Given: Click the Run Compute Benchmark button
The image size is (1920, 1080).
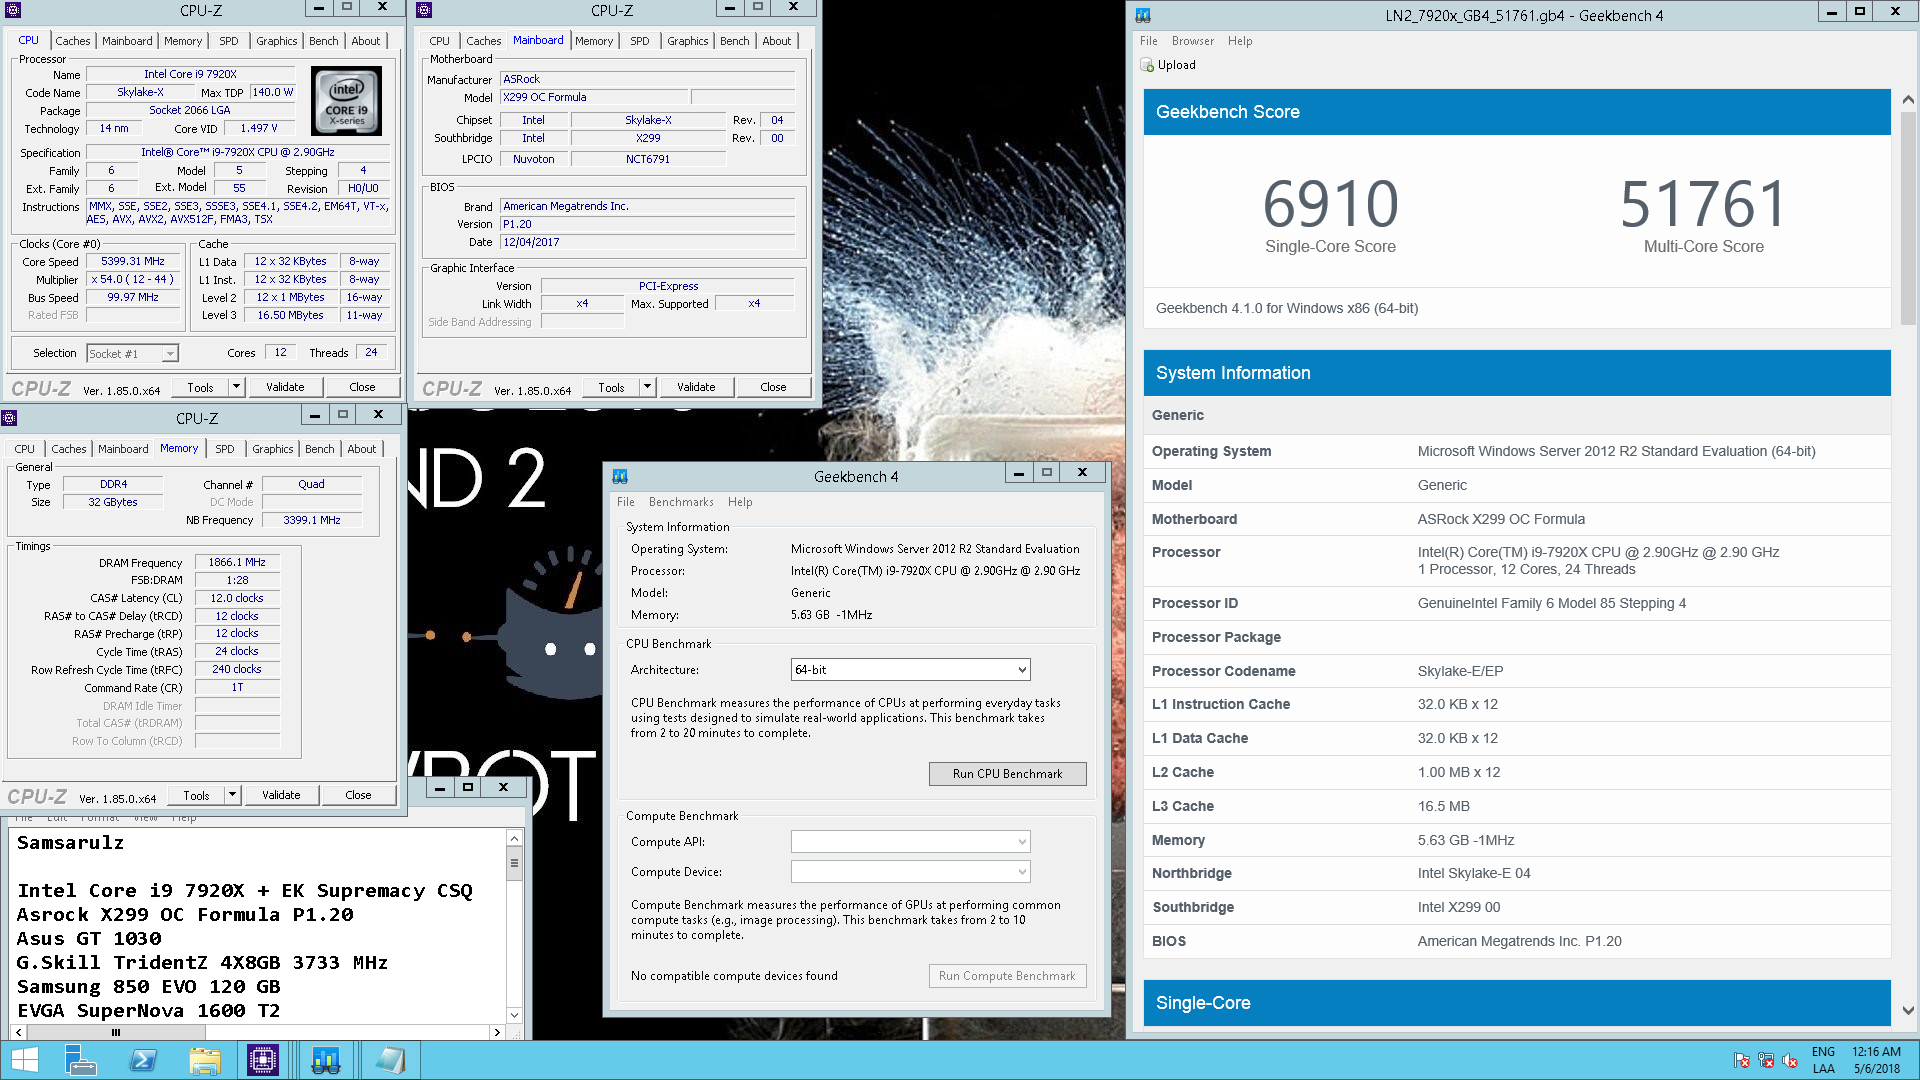Looking at the screenshot, I should [1007, 976].
